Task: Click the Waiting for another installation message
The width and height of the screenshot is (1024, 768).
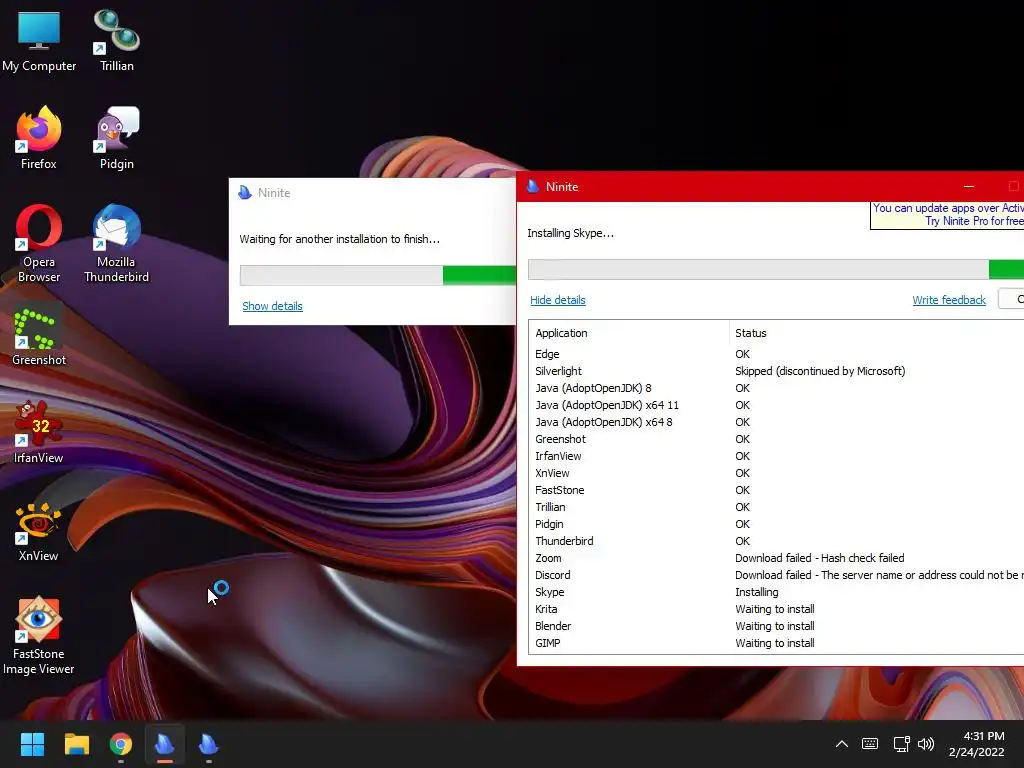Action: point(340,239)
